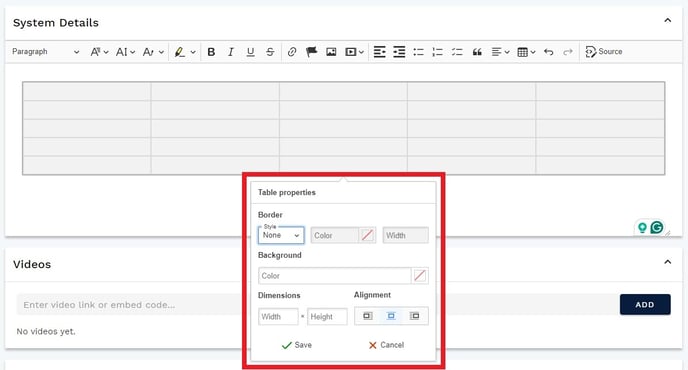The image size is (688, 370).
Task: Toggle underline formatting
Action: [250, 52]
